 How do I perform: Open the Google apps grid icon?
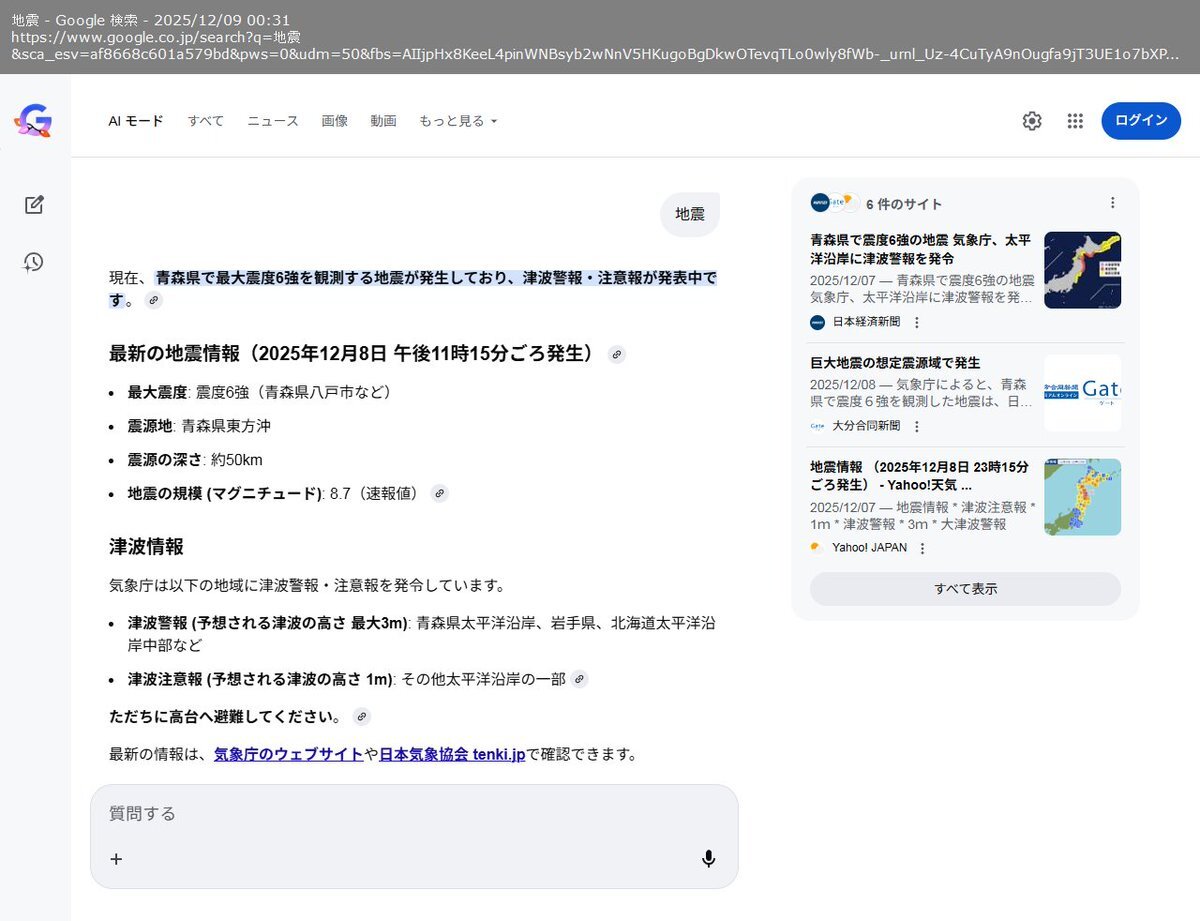coord(1075,120)
